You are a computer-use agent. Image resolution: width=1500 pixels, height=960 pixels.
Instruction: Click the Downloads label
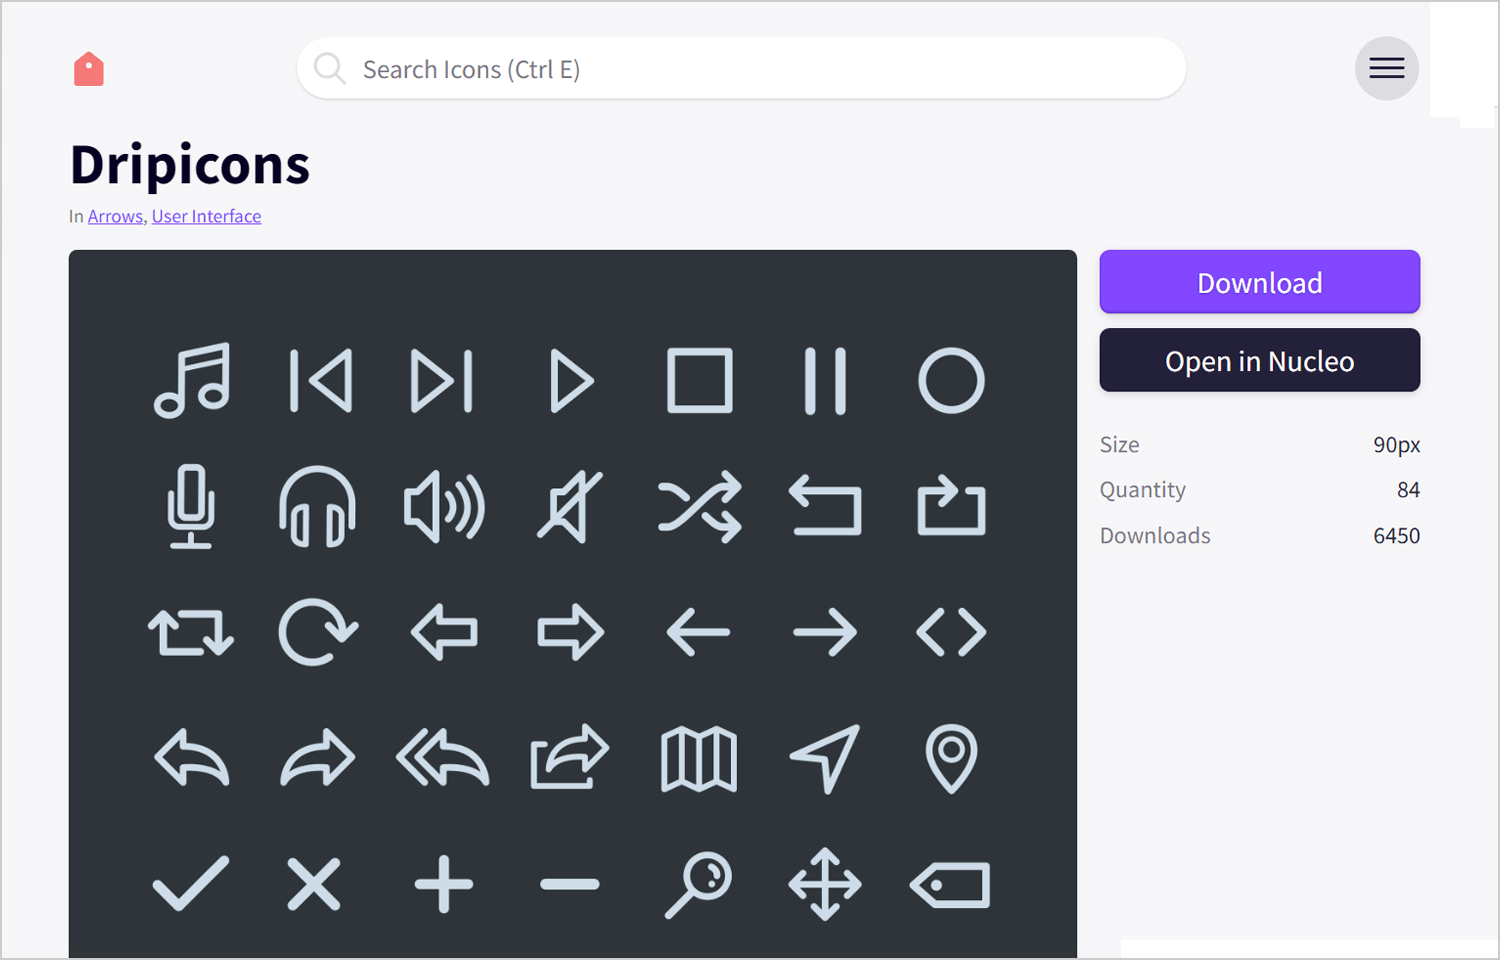coord(1155,536)
